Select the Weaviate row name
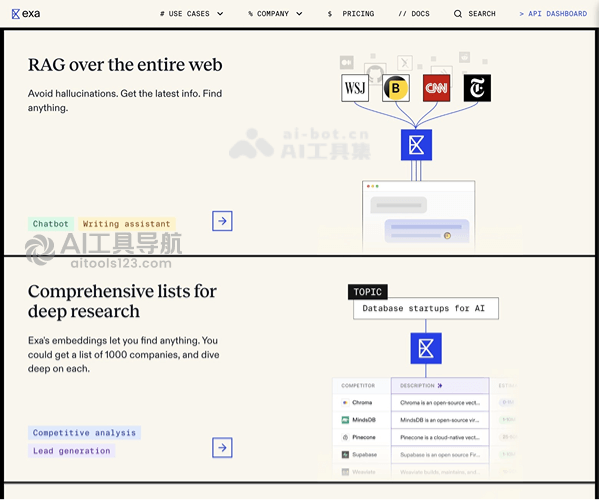 click(x=364, y=472)
